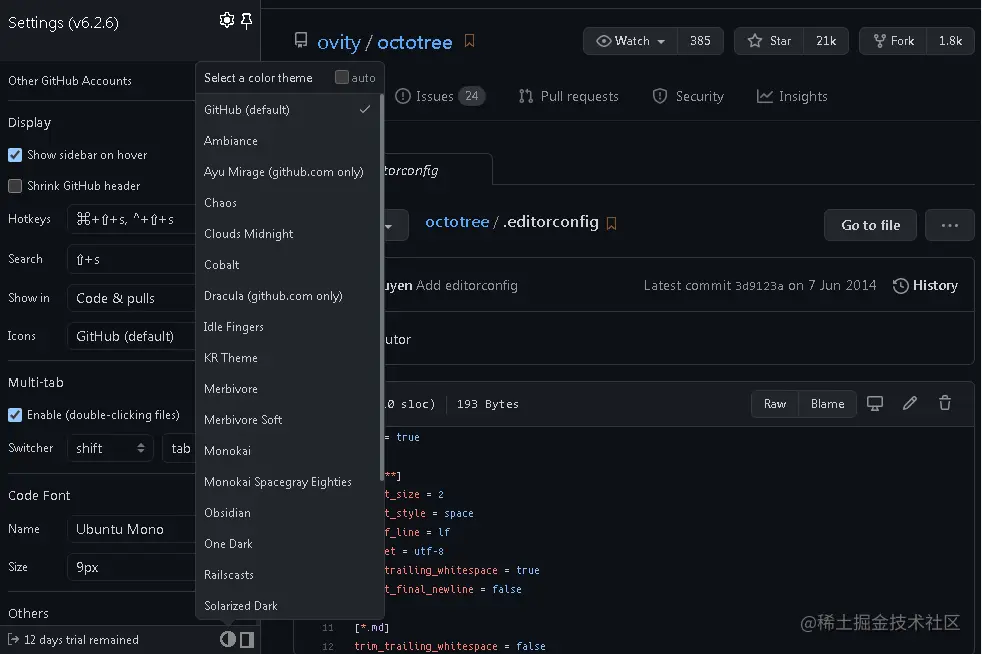Click octotree breadcrumb link before .editorconfig
Viewport: 982px width, 654px height.
[457, 222]
